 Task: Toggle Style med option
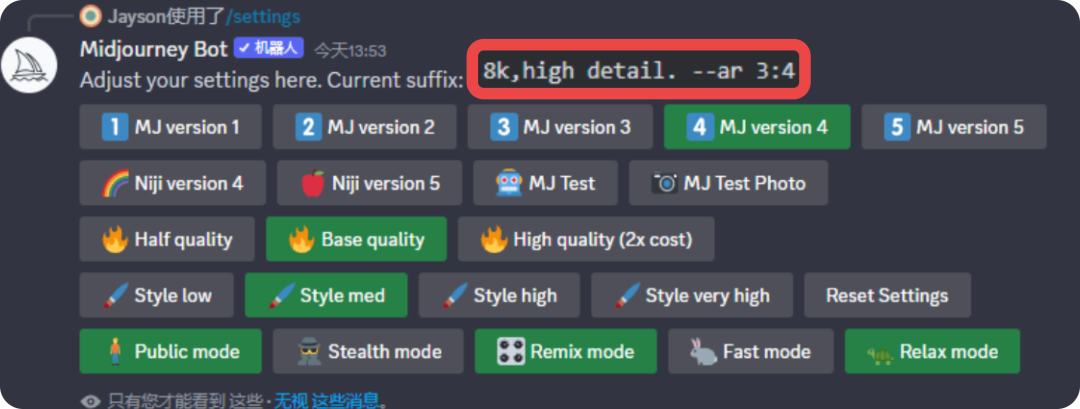pos(326,295)
